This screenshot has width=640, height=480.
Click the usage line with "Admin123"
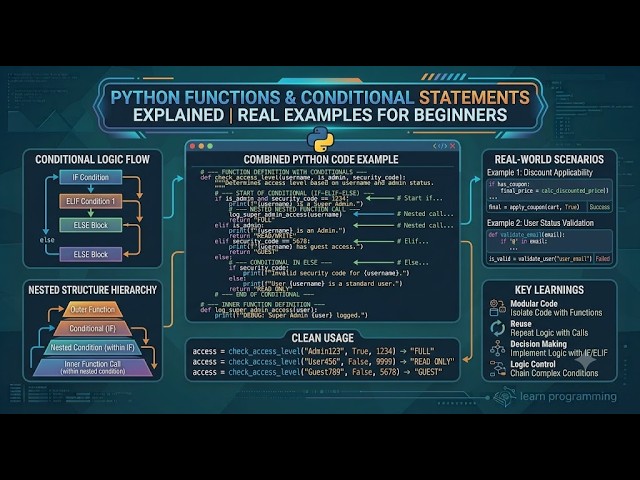[x=314, y=351]
